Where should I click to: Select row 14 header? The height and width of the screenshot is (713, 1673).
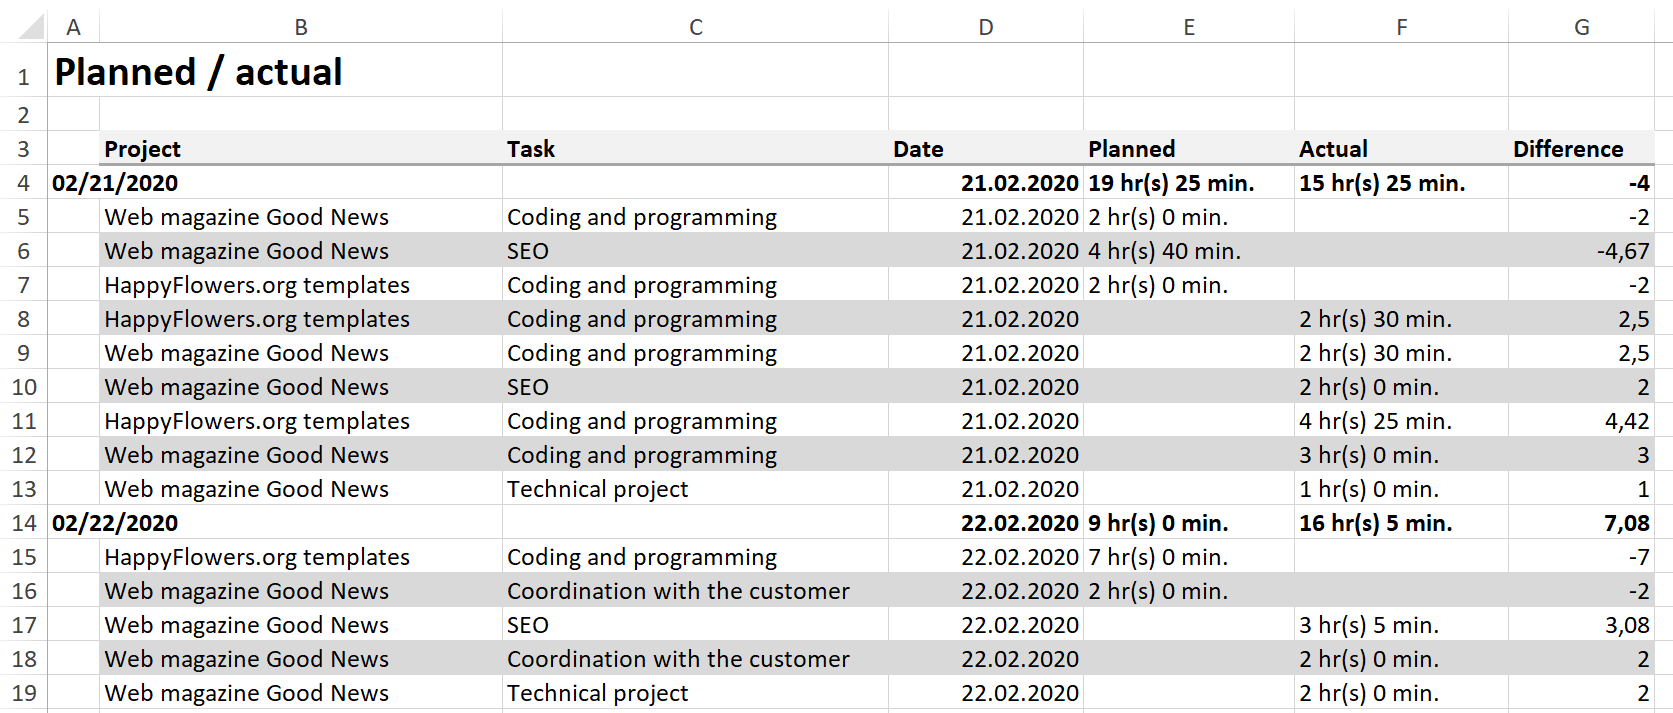(x=23, y=523)
